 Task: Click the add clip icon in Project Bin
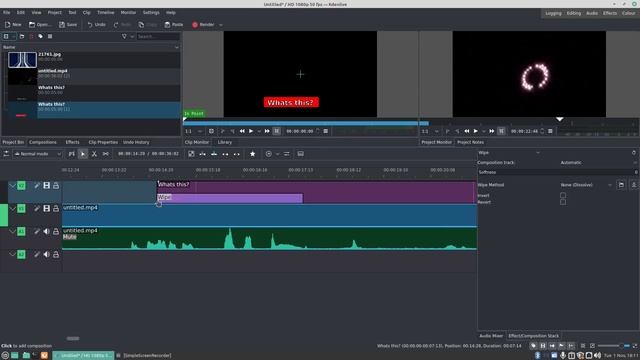click(6, 36)
